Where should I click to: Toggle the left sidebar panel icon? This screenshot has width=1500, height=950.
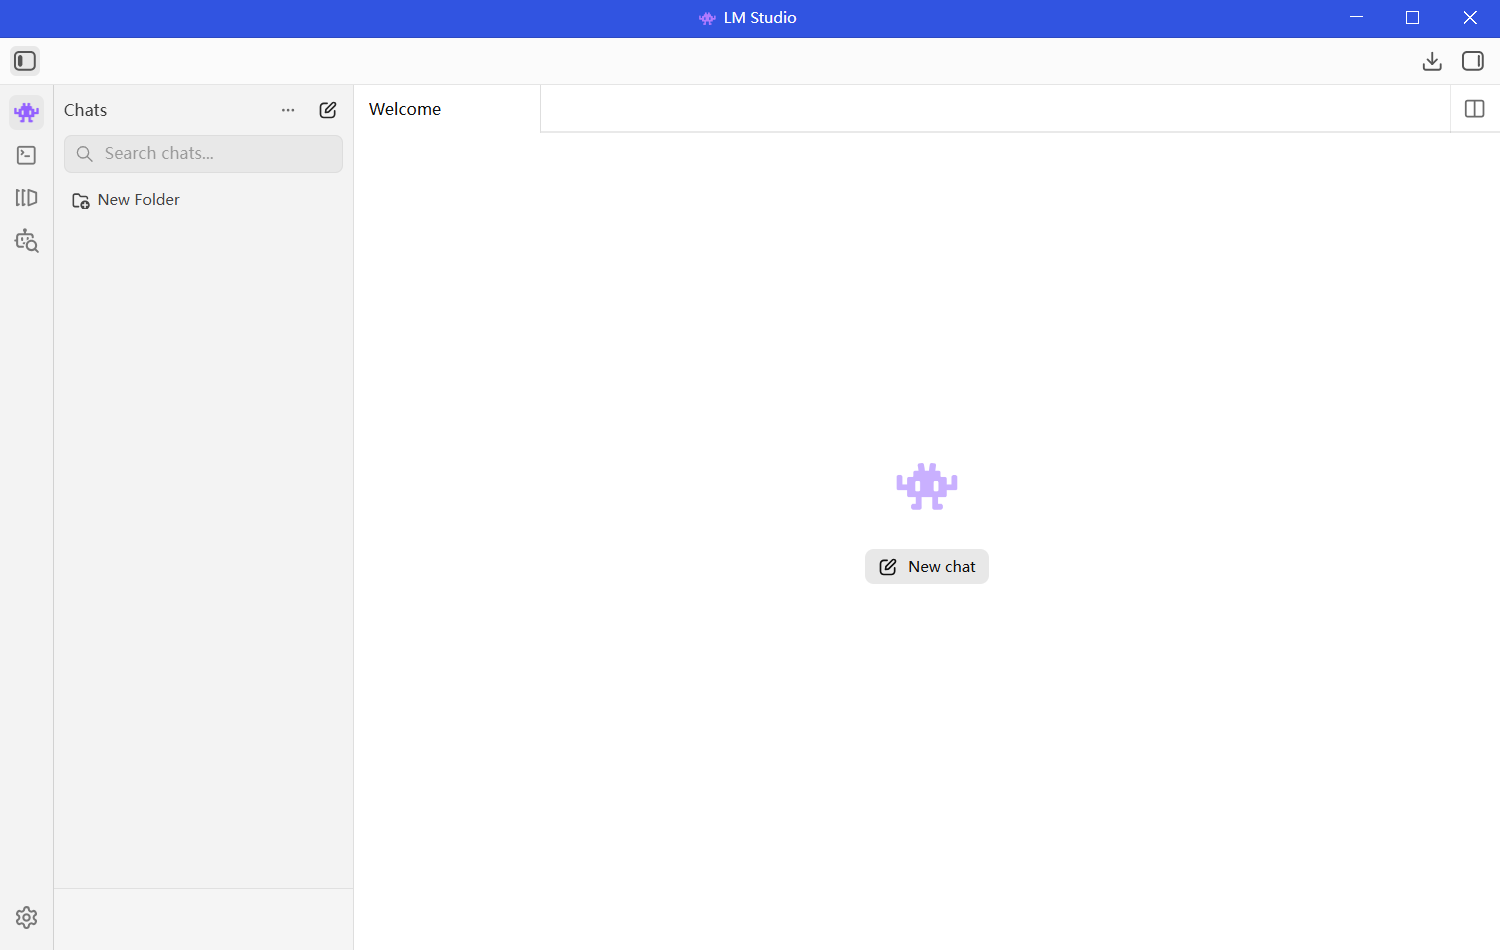[x=25, y=61]
